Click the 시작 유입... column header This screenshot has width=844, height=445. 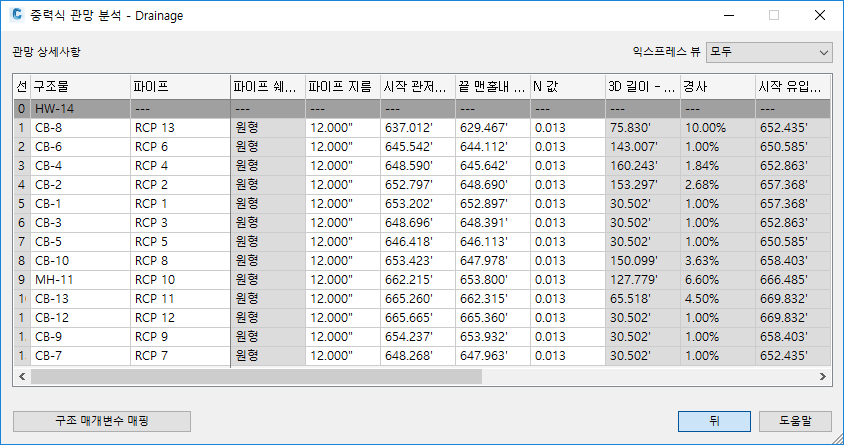(x=792, y=87)
